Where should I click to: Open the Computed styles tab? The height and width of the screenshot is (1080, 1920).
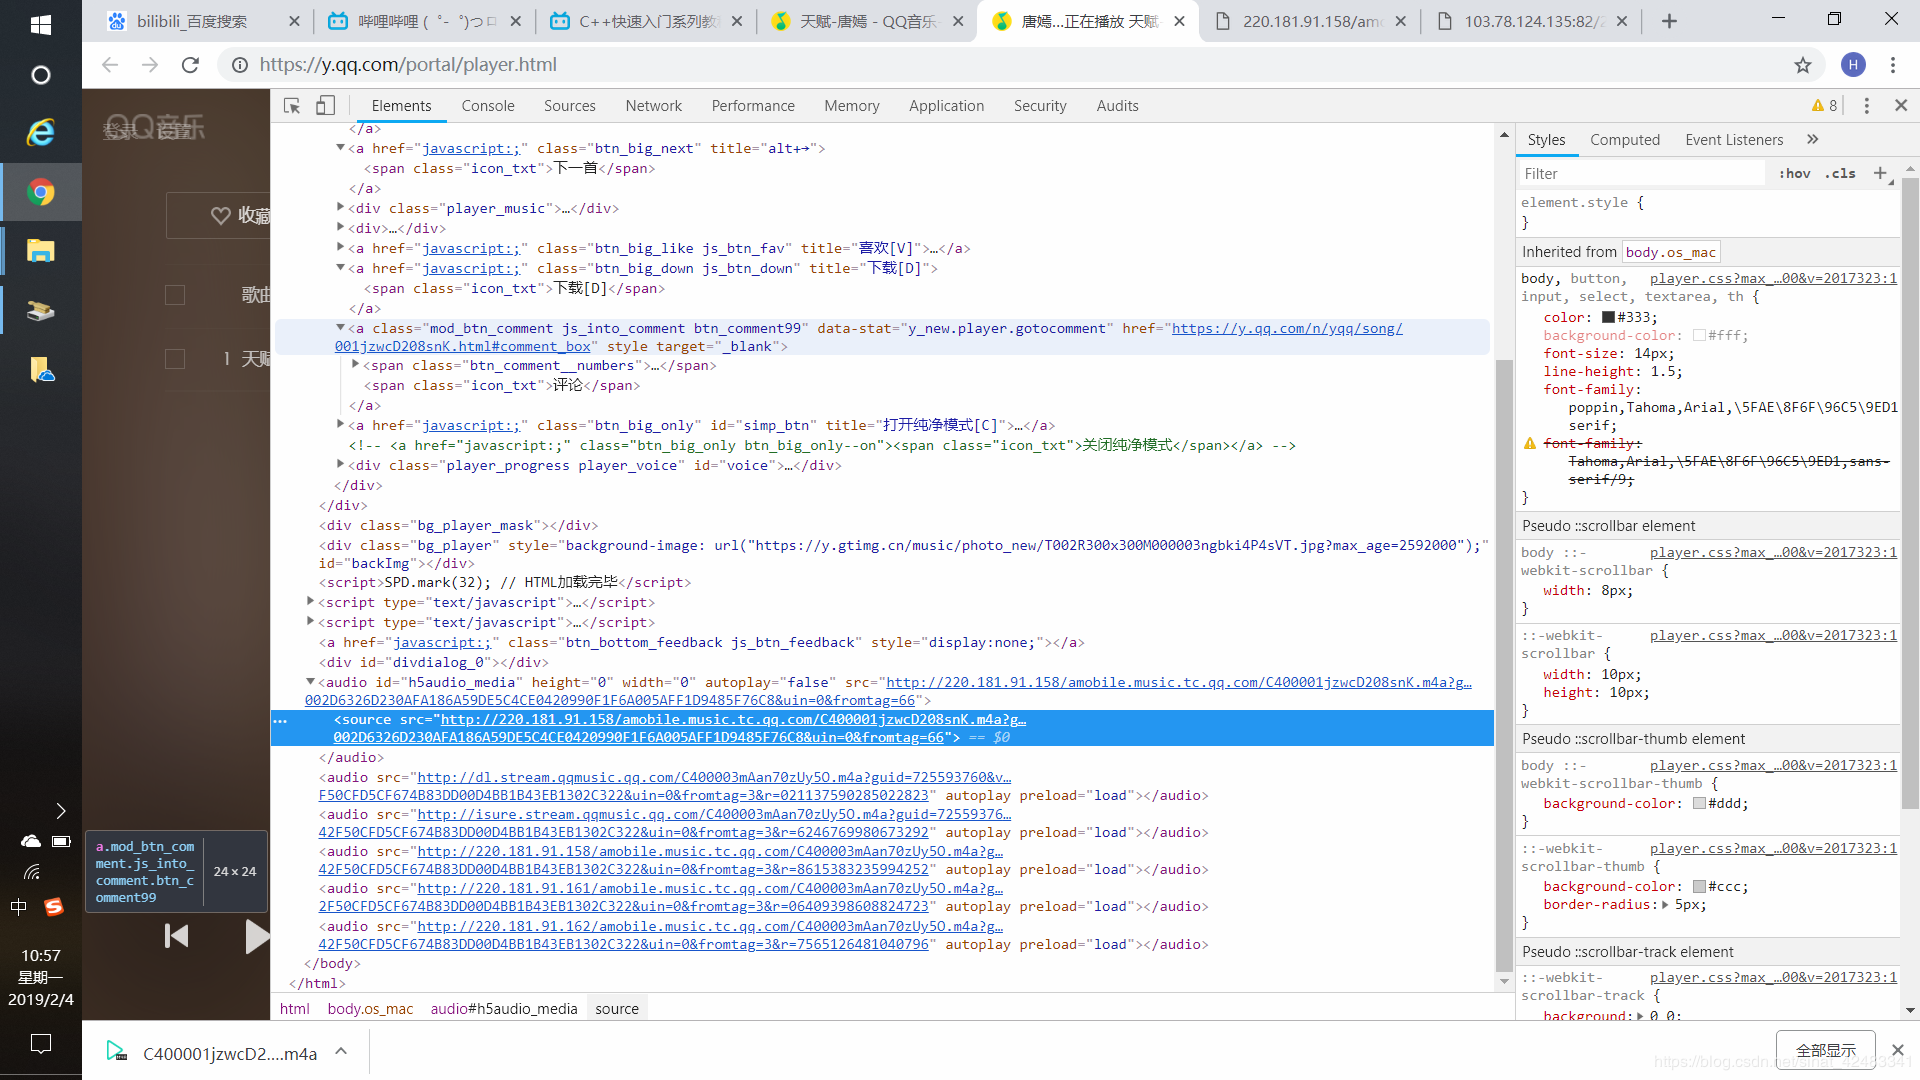(x=1624, y=140)
